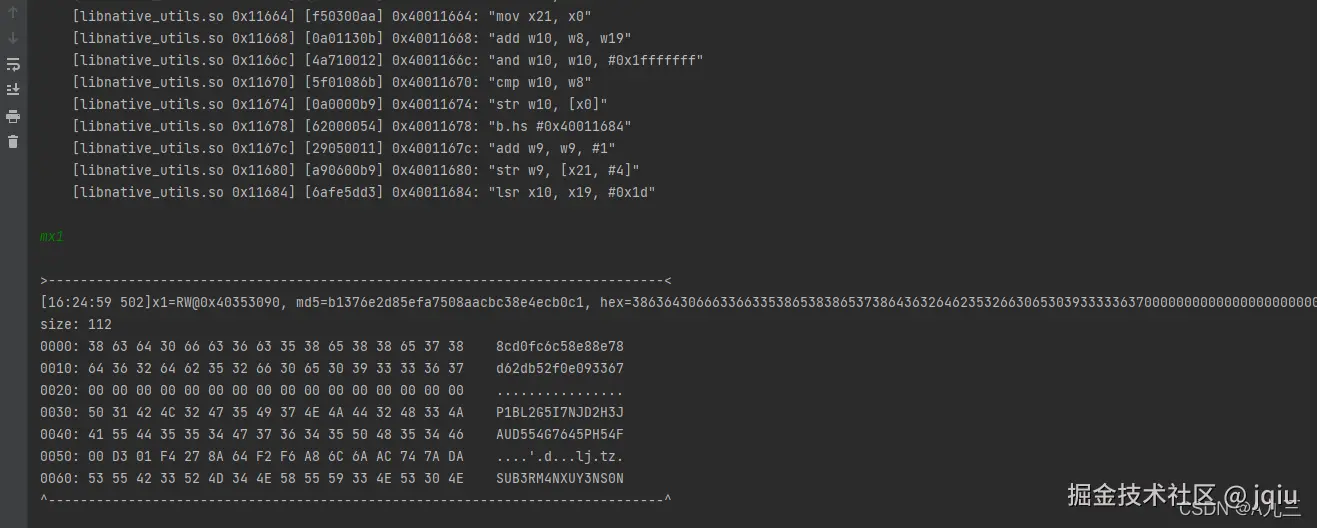Click the 掘金技术社区 @jqiu watermark
The image size is (1317, 528).
pyautogui.click(x=1182, y=495)
